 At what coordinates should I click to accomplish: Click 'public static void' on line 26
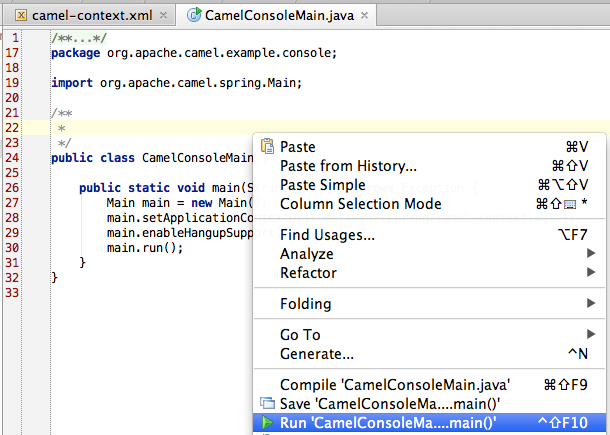(x=142, y=188)
